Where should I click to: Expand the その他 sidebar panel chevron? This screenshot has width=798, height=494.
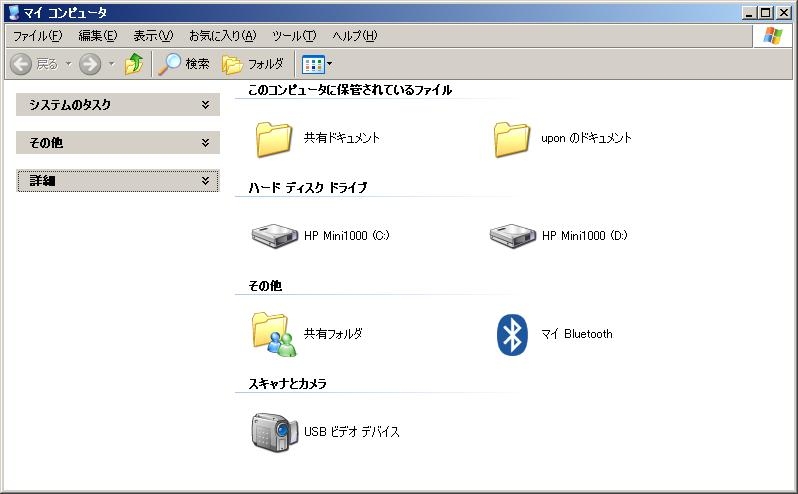click(x=205, y=143)
